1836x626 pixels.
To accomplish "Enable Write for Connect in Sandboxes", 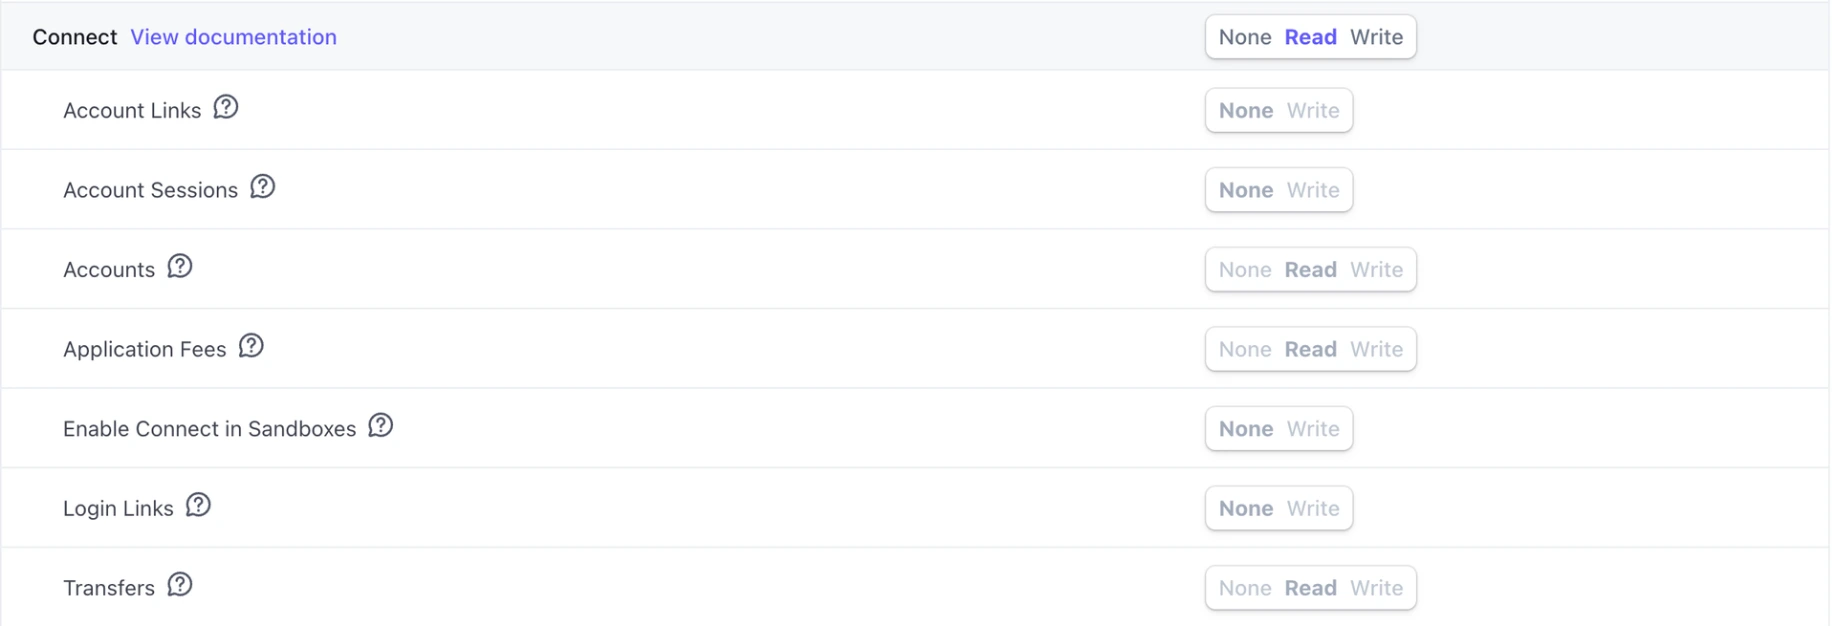I will click(x=1313, y=429).
